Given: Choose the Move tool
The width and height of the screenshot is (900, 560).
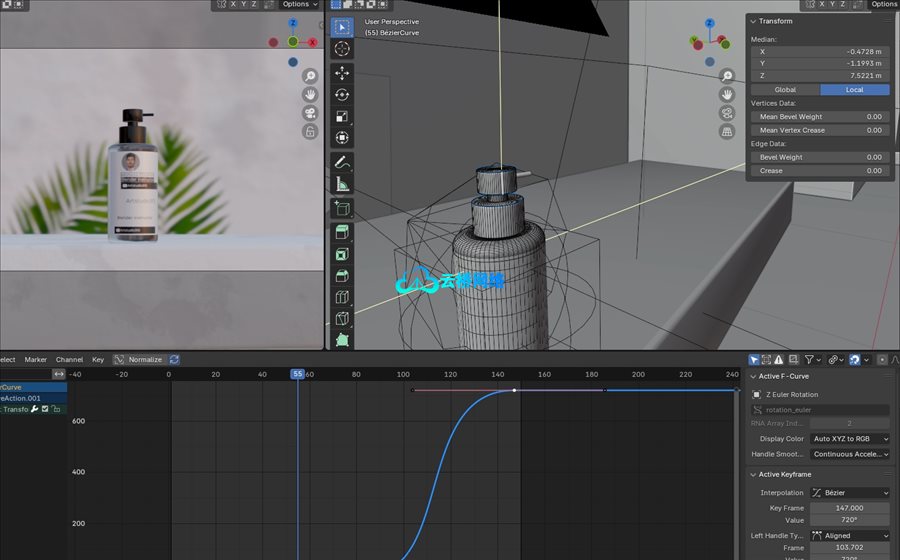Looking at the screenshot, I should [x=342, y=73].
